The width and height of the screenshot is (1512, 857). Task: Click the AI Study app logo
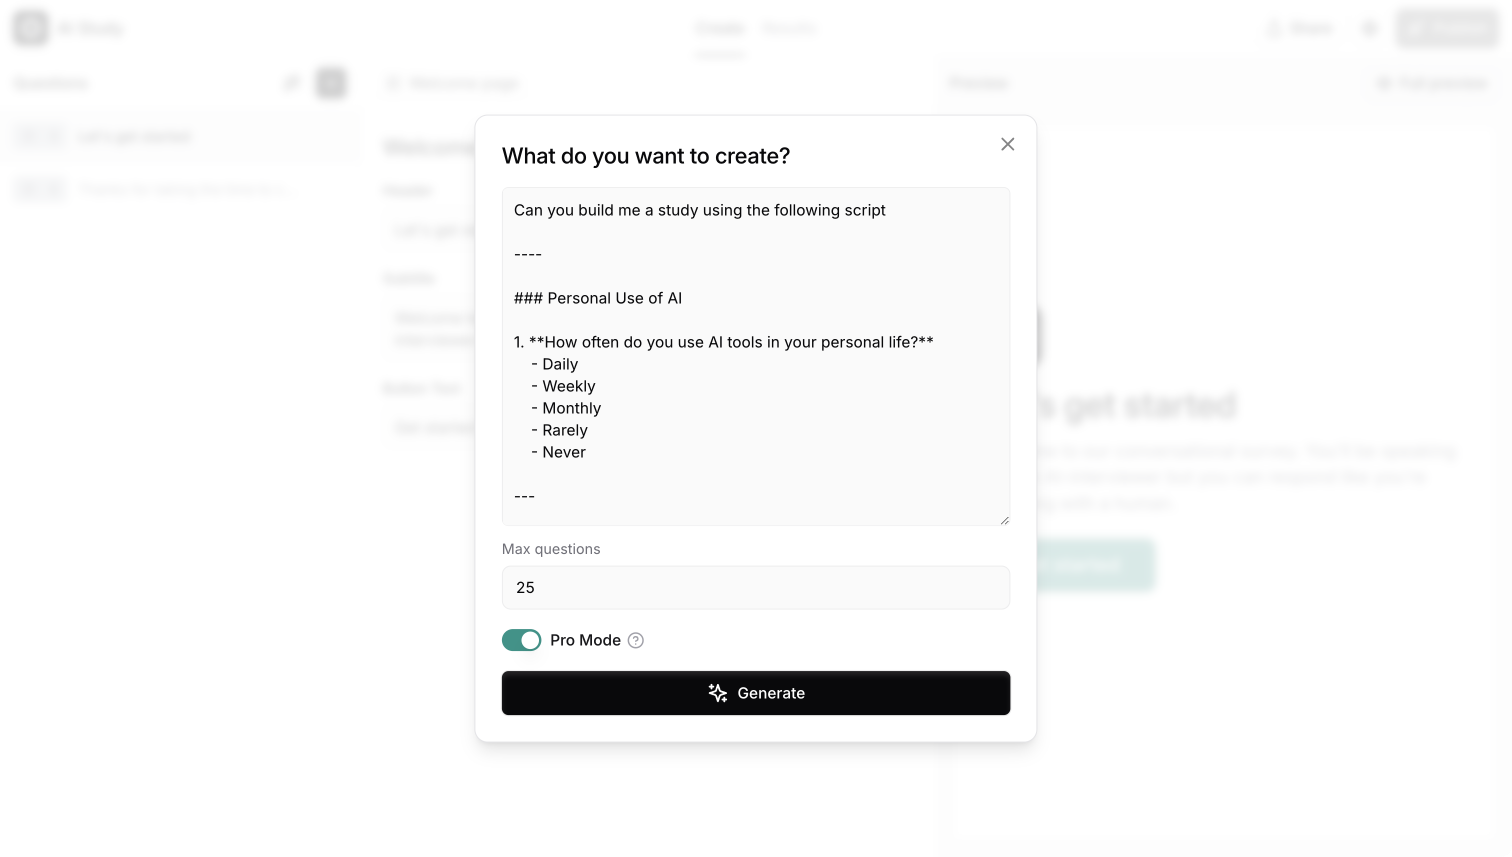pyautogui.click(x=29, y=28)
